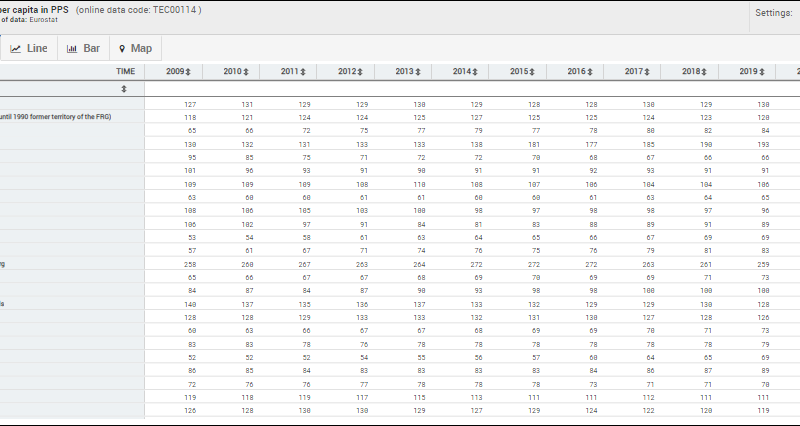This screenshot has width=800, height=426.
Task: Click the 2011 column sort icon
Action: (x=303, y=72)
